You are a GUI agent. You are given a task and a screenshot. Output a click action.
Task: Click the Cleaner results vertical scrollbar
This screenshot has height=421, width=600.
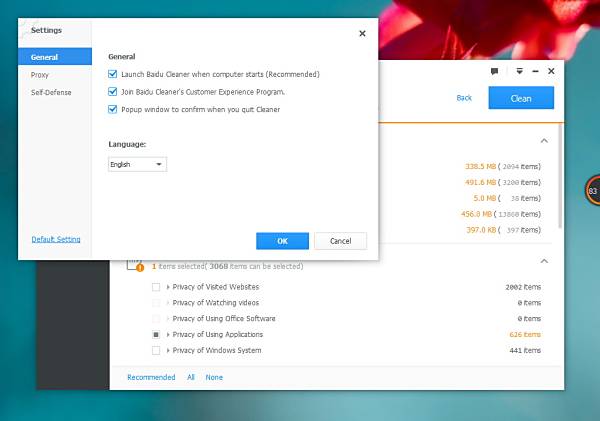point(560,176)
